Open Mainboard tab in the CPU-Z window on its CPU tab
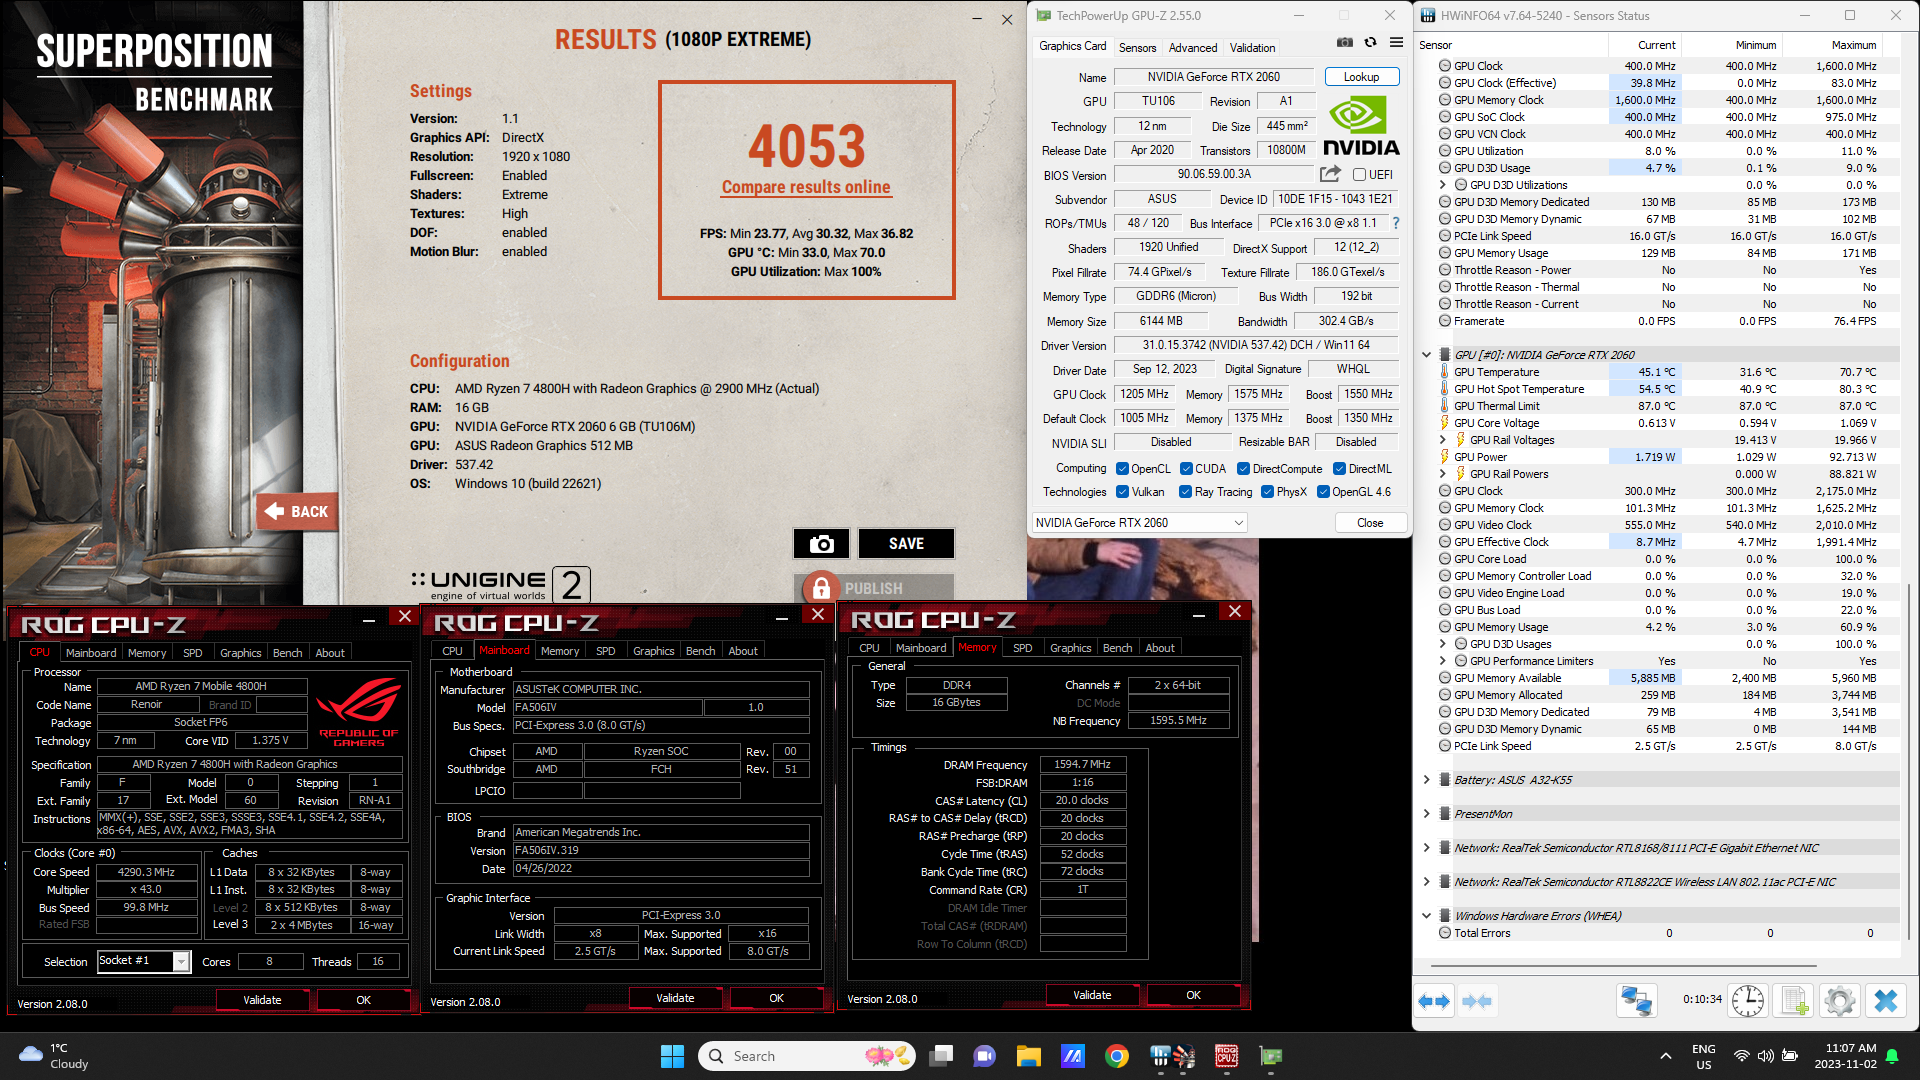 91,653
